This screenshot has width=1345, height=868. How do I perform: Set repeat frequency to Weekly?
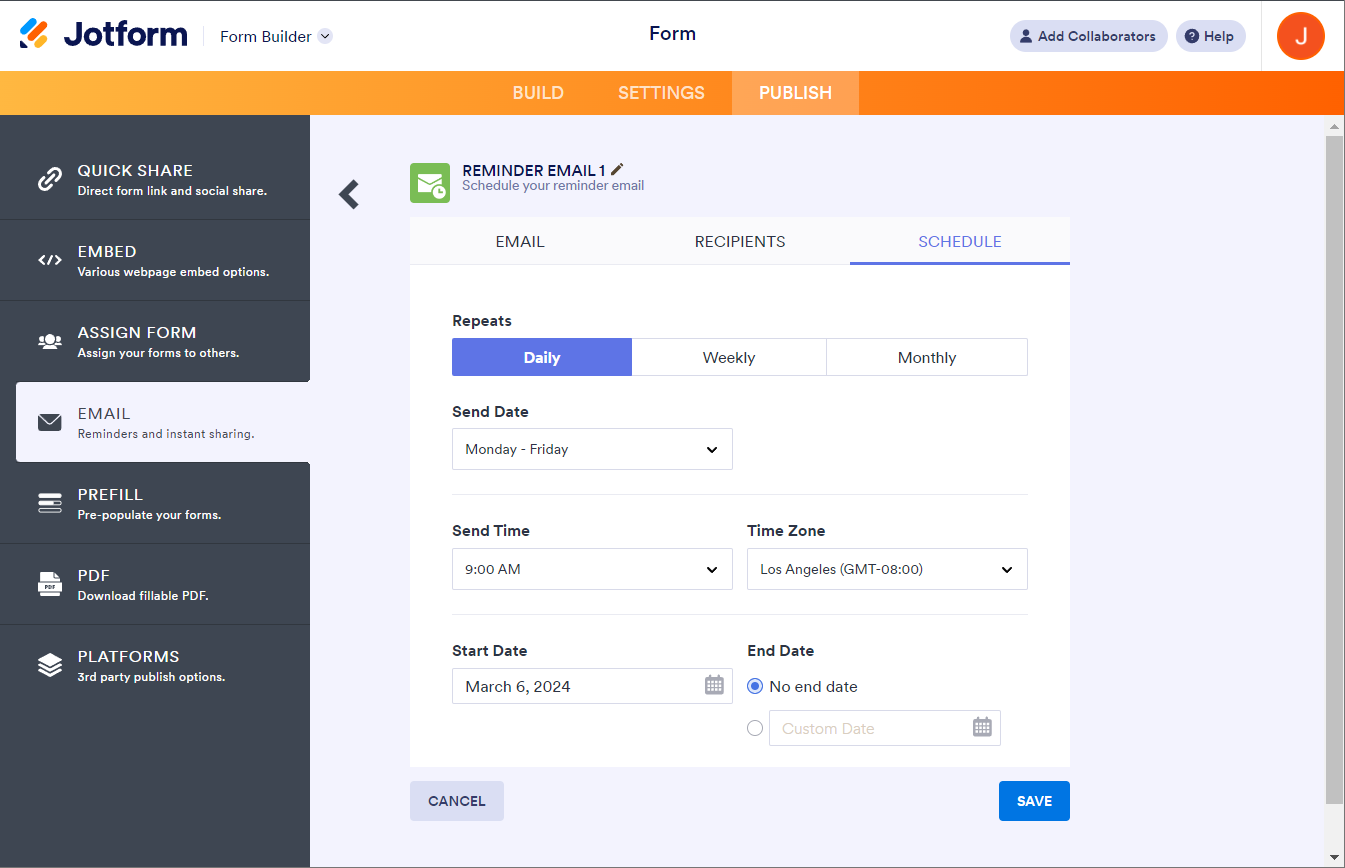point(729,357)
